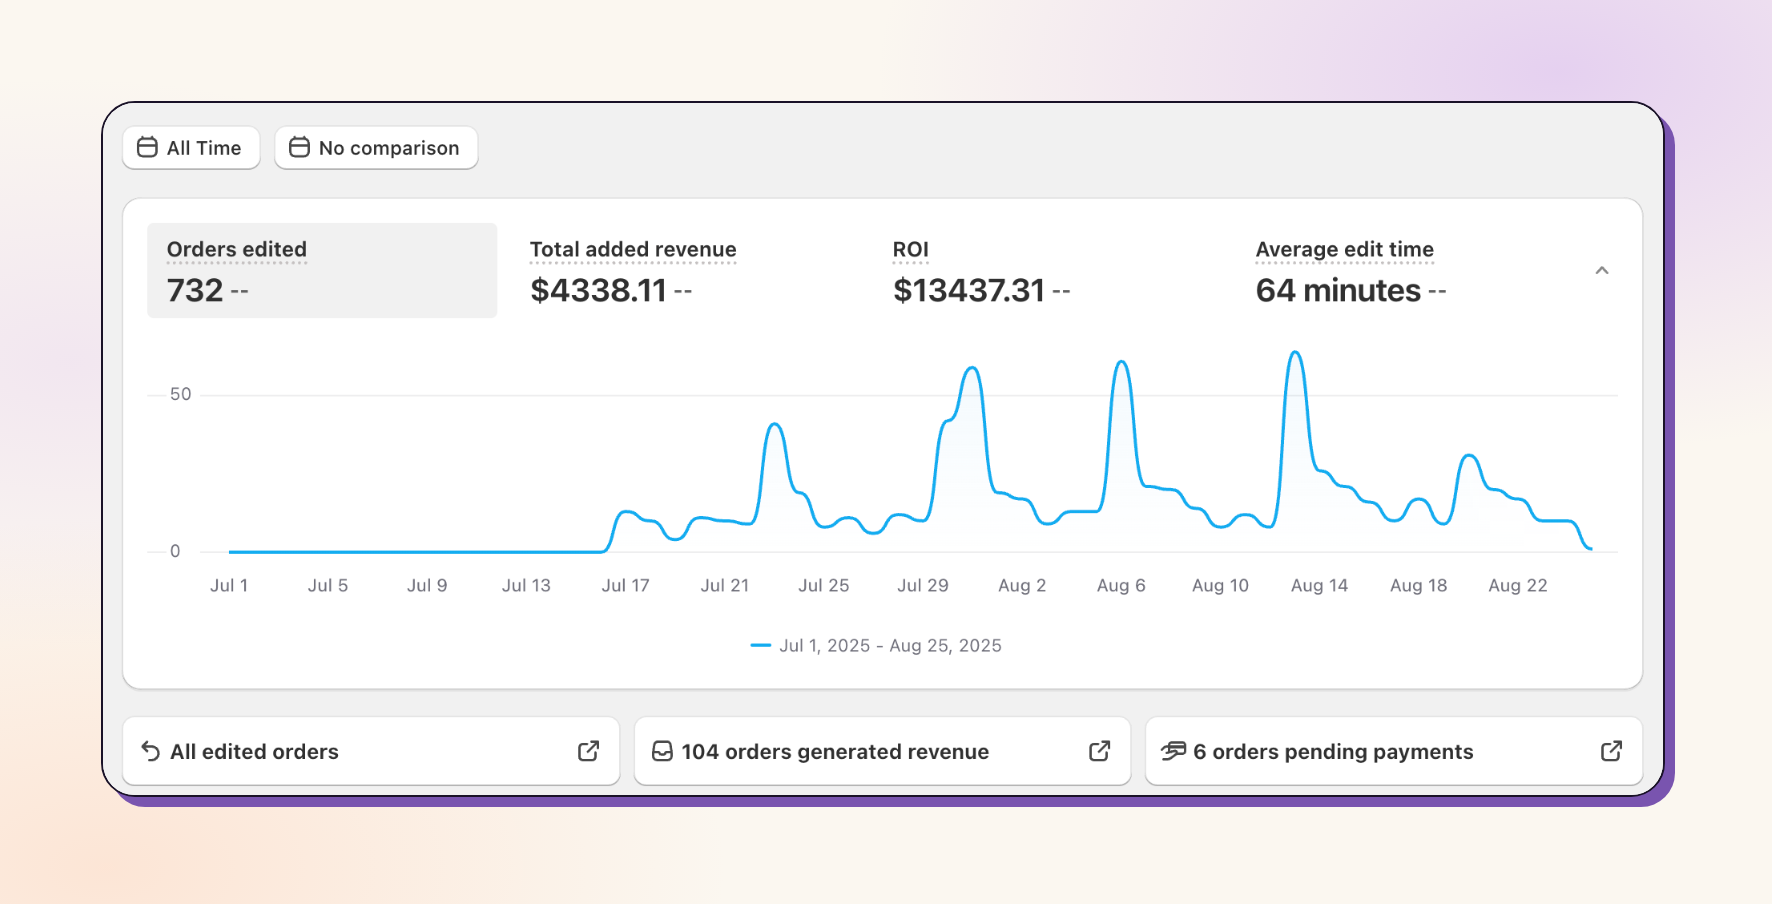The height and width of the screenshot is (904, 1772).
Task: Click the payment hand icon beside 6 orders pending
Action: coord(1173,751)
